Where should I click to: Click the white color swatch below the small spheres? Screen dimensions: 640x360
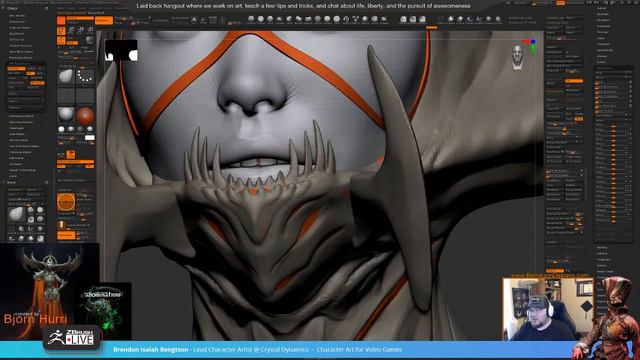(89, 138)
